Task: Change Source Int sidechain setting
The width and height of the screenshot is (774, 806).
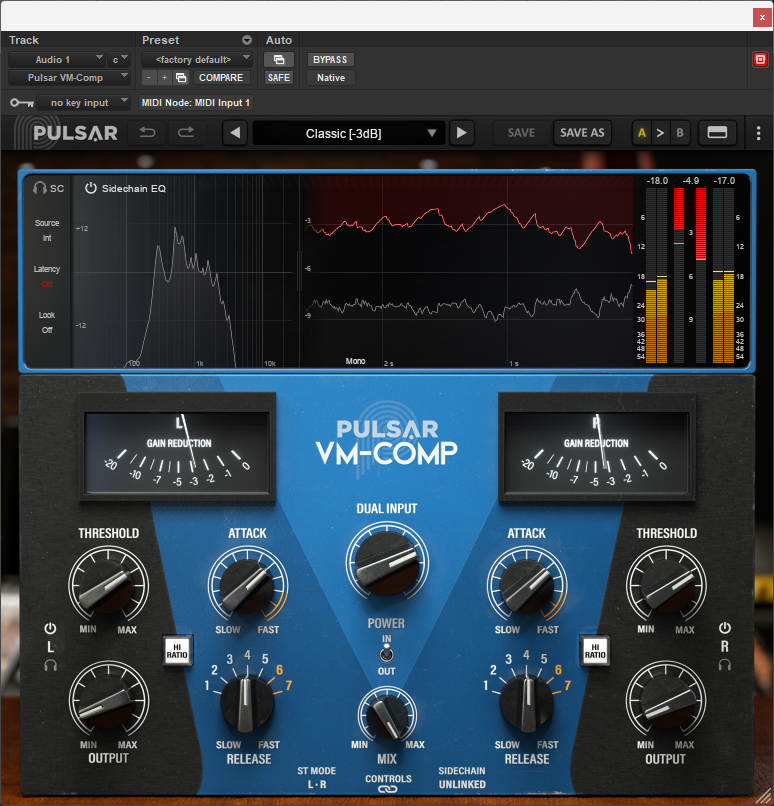Action: point(47,230)
